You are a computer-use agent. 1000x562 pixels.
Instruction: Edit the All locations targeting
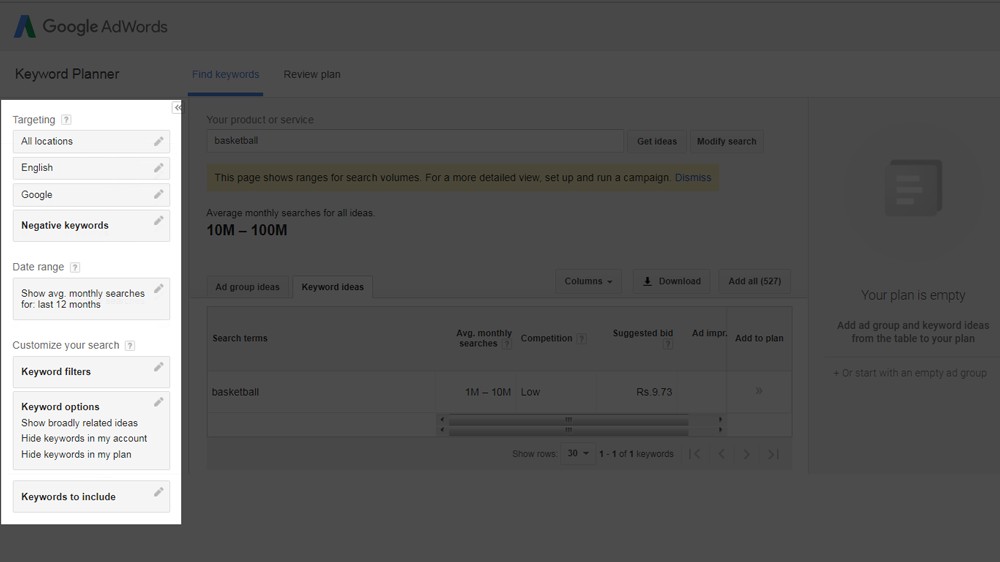(x=158, y=142)
